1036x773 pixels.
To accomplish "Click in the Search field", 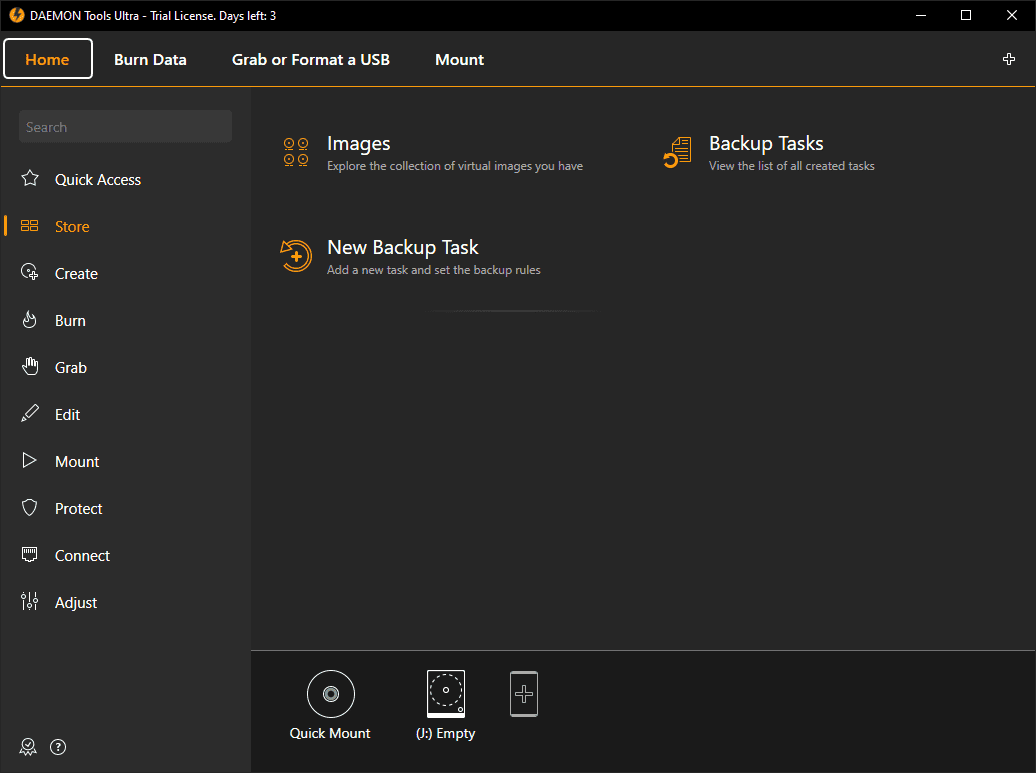I will click(x=125, y=127).
